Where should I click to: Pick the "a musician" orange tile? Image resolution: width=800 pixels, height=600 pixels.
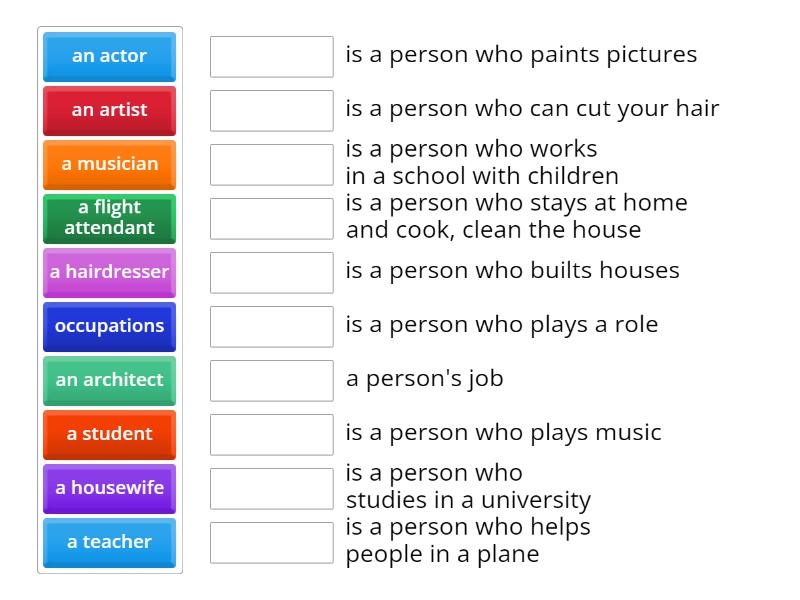(x=109, y=165)
